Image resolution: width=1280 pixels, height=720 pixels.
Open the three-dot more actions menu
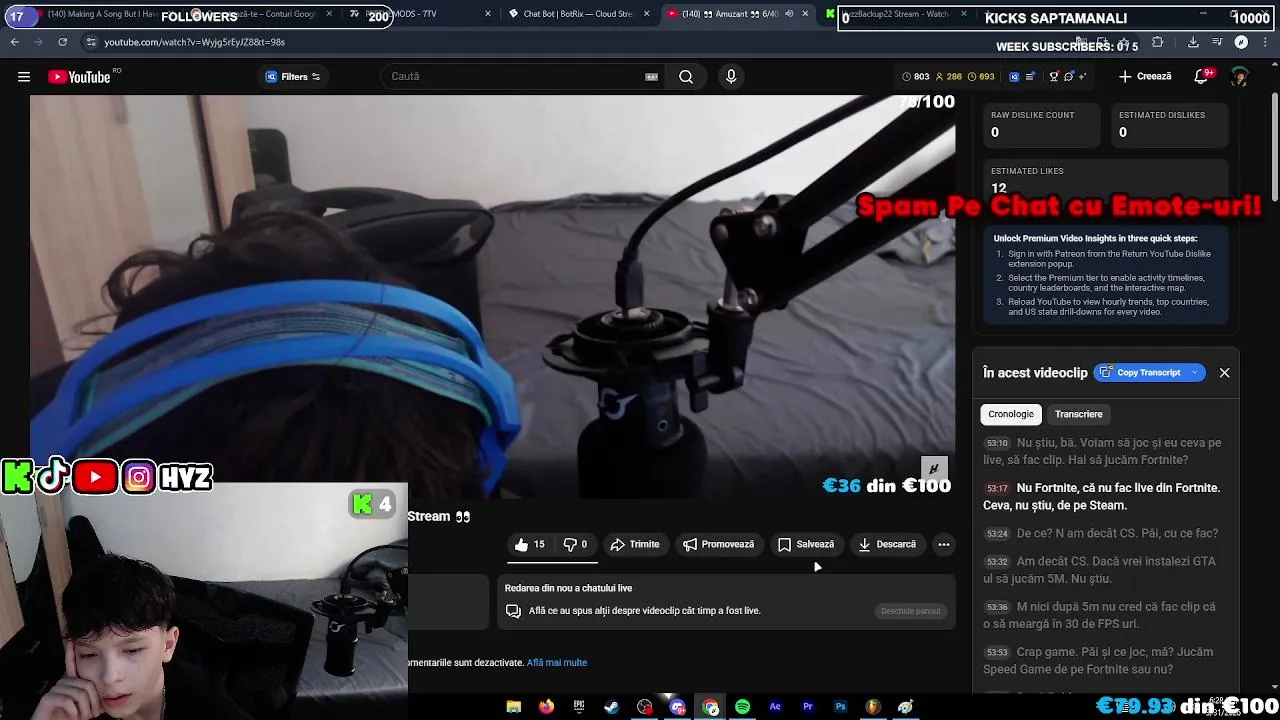tap(943, 544)
